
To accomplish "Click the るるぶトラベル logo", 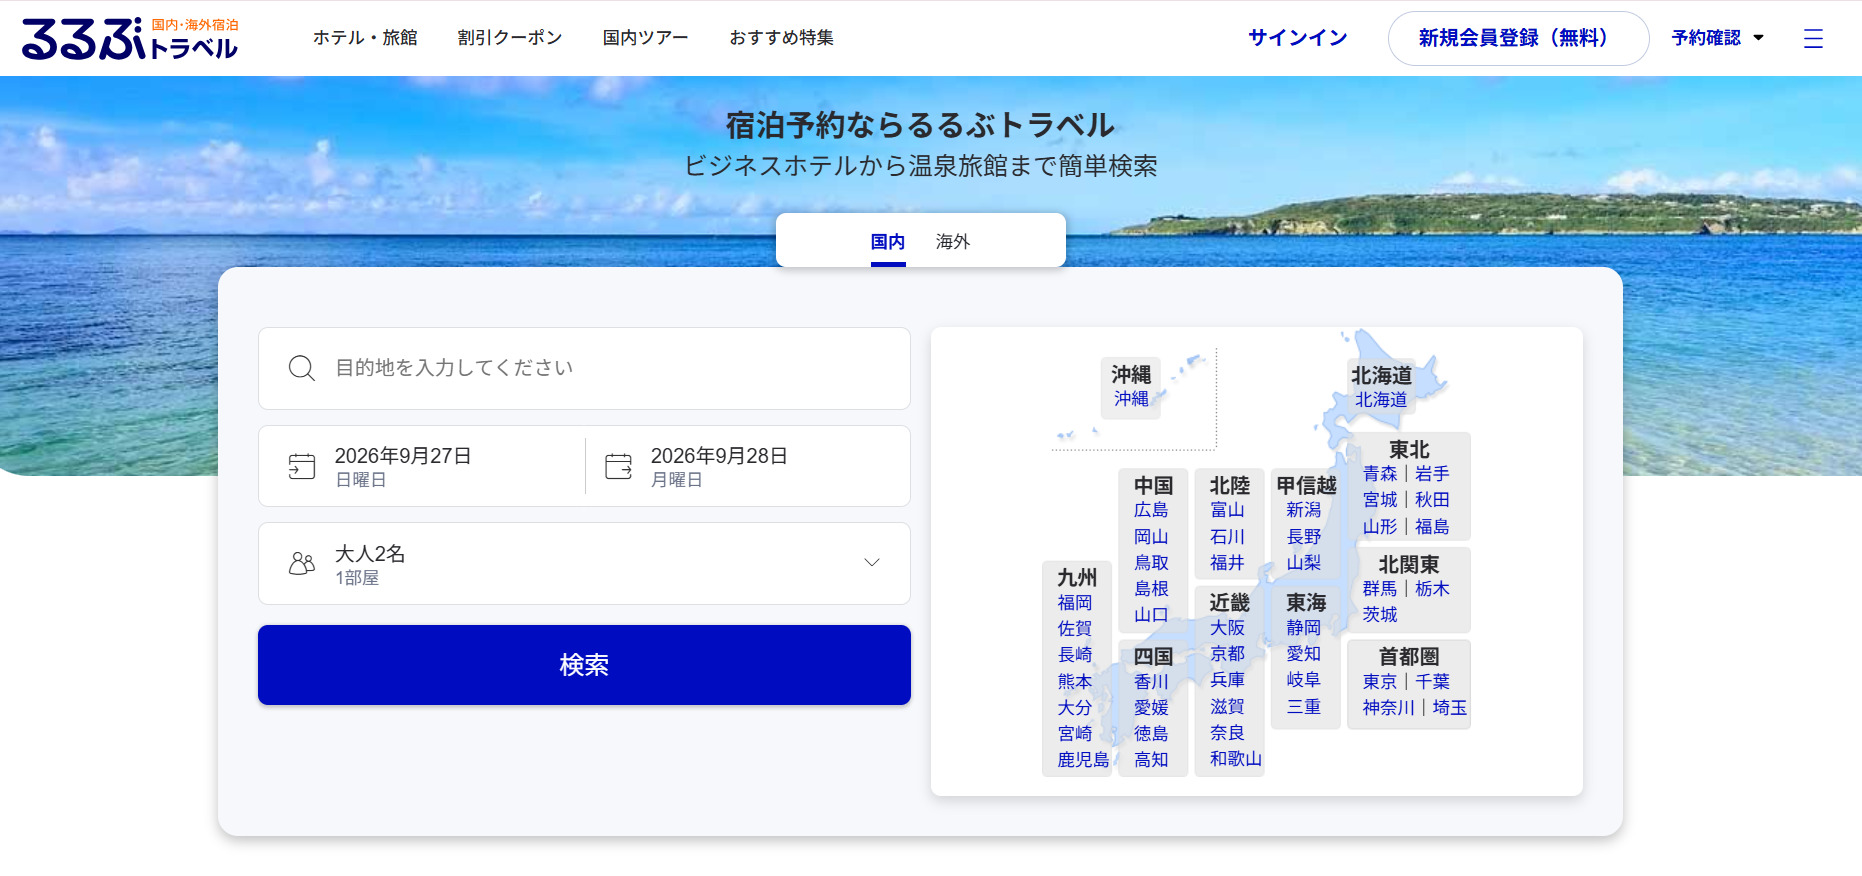I will 130,38.
